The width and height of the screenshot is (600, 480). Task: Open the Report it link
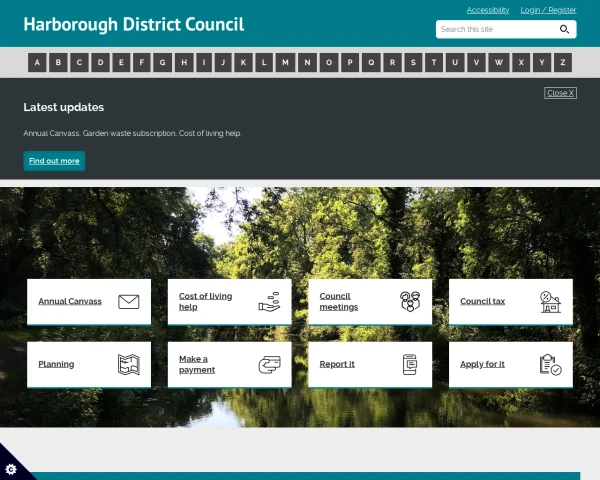coord(337,364)
